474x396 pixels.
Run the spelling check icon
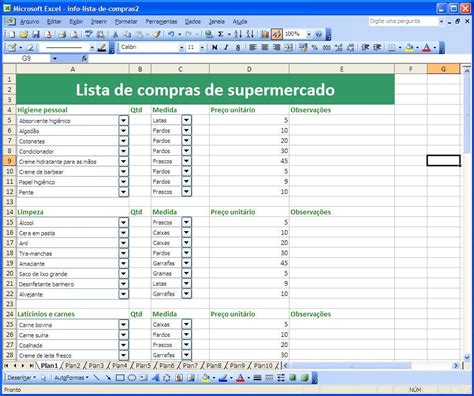[88, 34]
